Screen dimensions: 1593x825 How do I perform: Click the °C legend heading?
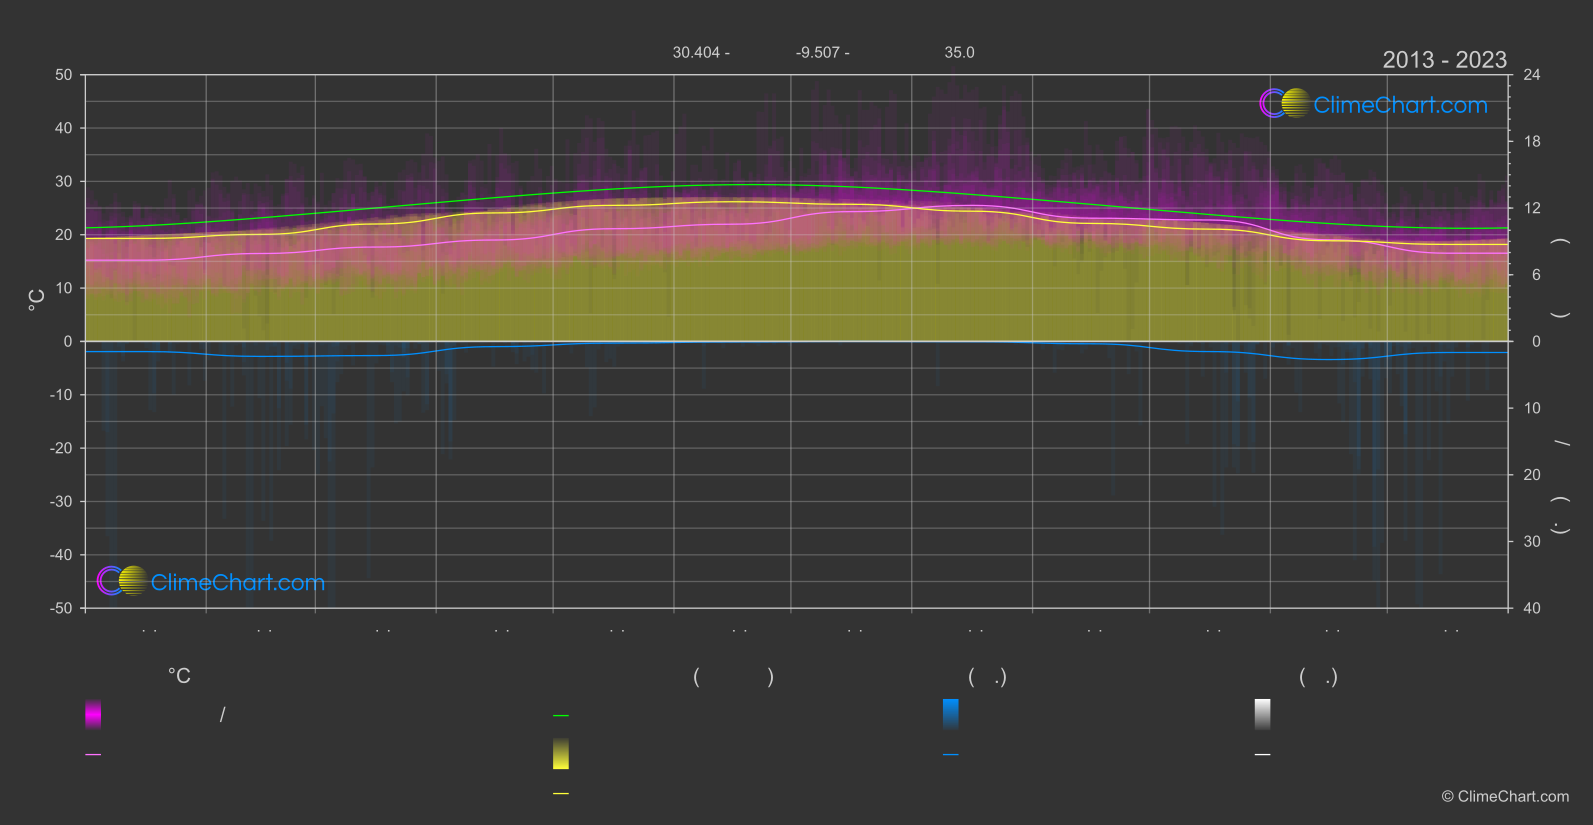click(179, 677)
